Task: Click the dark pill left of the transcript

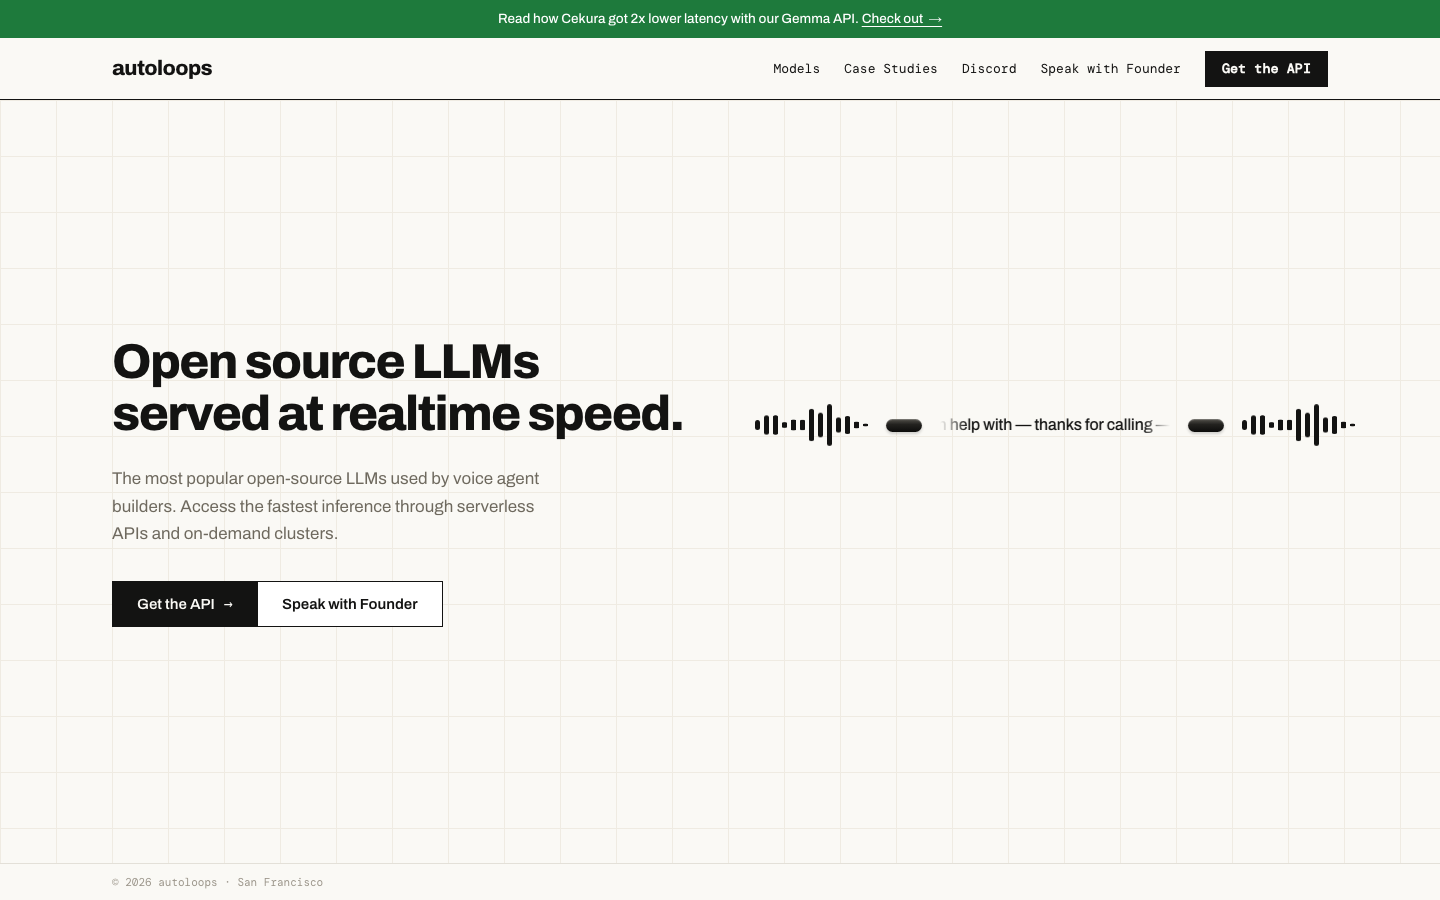Action: coord(904,426)
